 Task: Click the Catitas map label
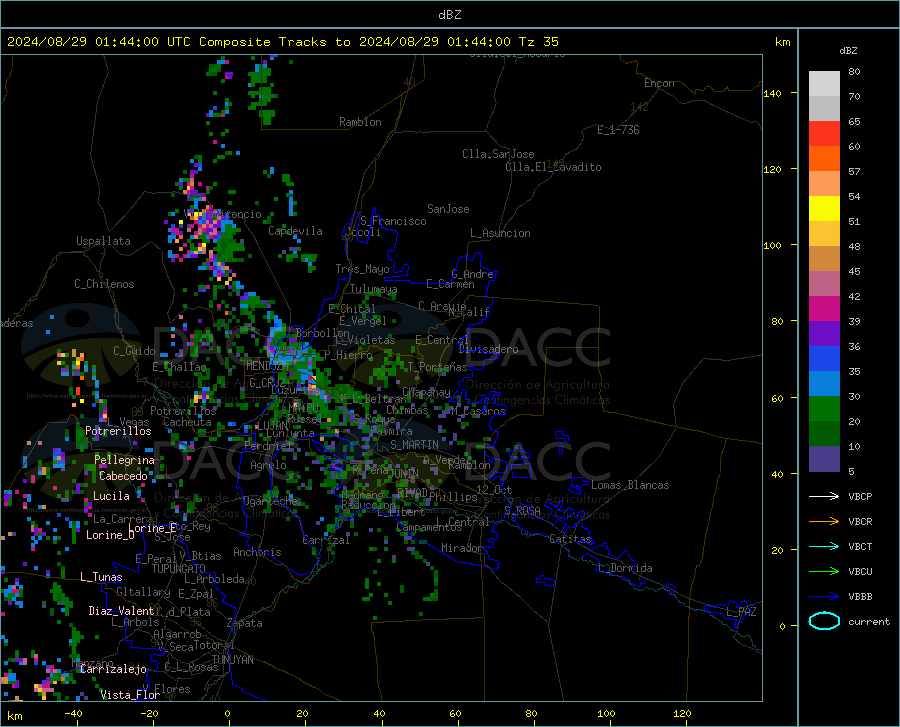tap(570, 539)
